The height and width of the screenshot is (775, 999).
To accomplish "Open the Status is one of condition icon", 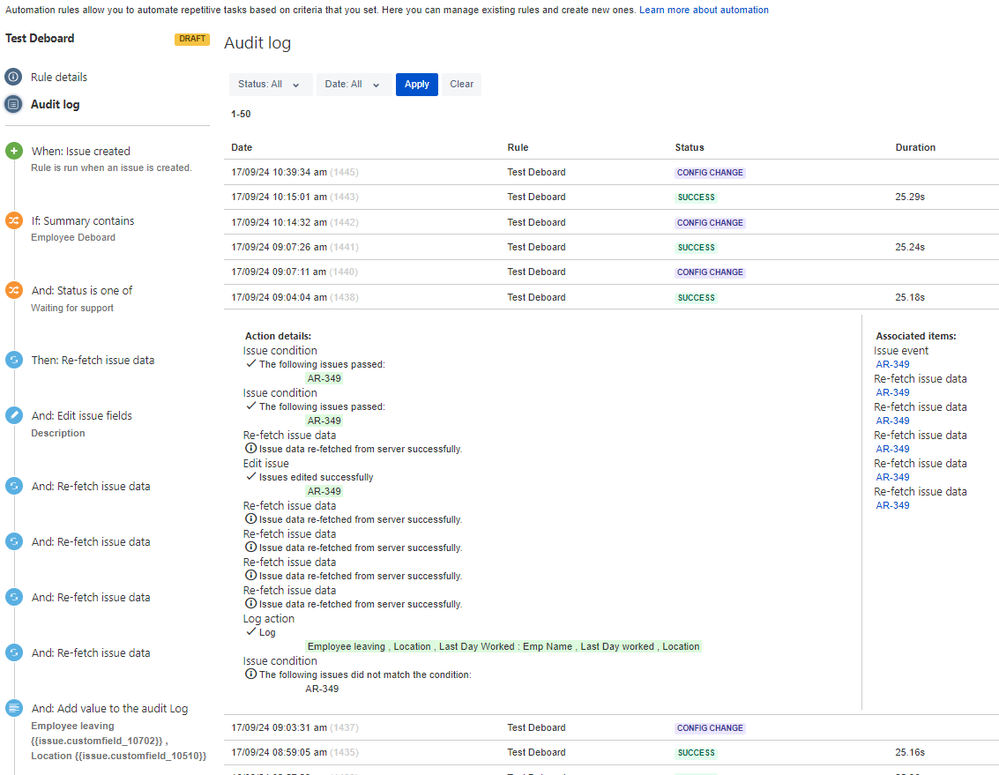I will point(14,290).
